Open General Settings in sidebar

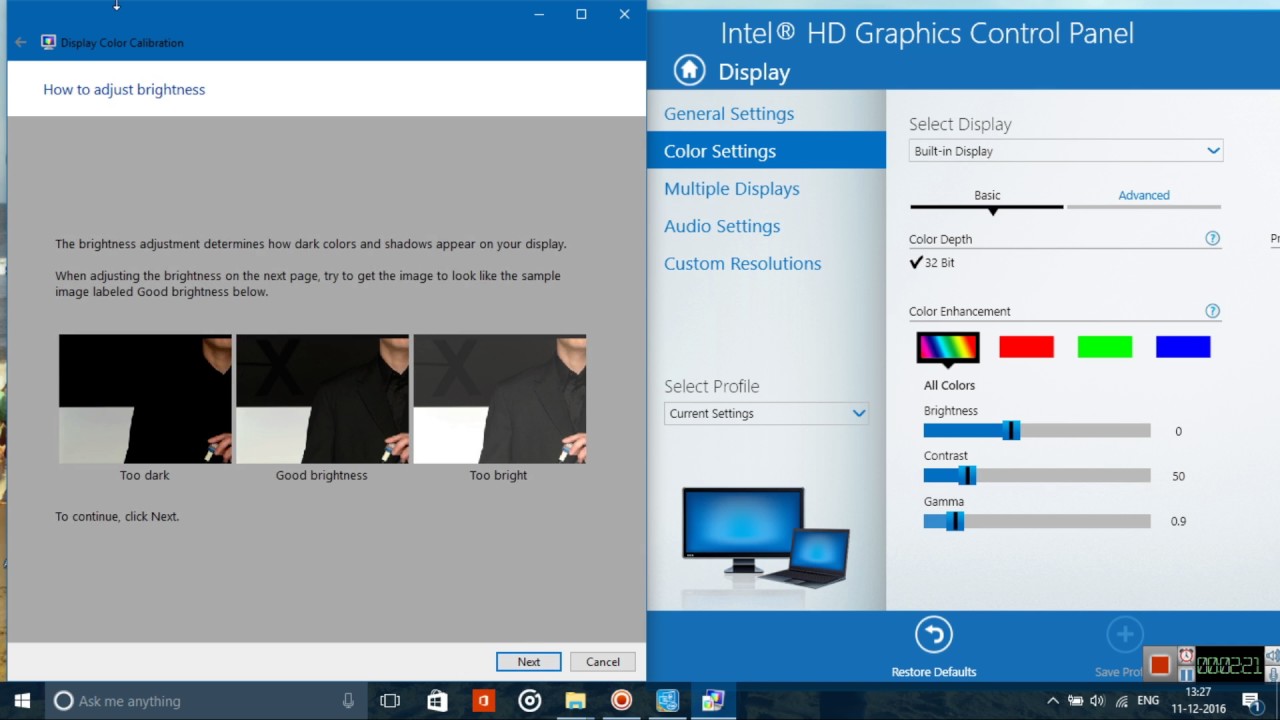click(729, 114)
